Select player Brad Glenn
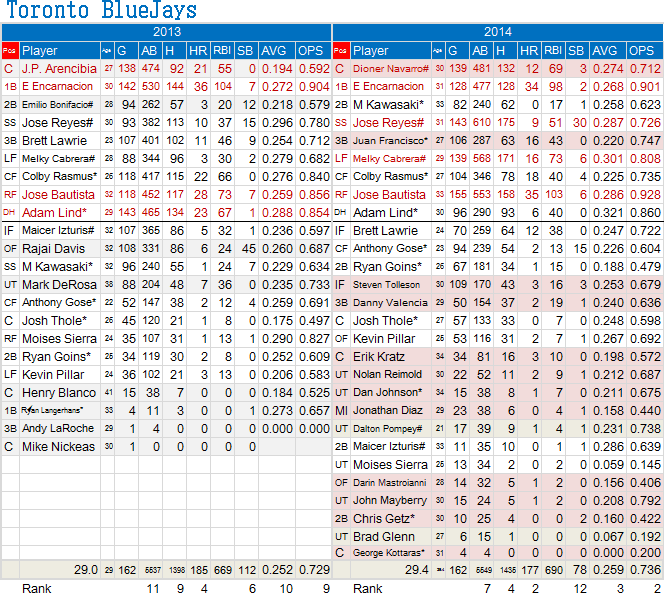The width and height of the screenshot is (664, 593). click(384, 537)
